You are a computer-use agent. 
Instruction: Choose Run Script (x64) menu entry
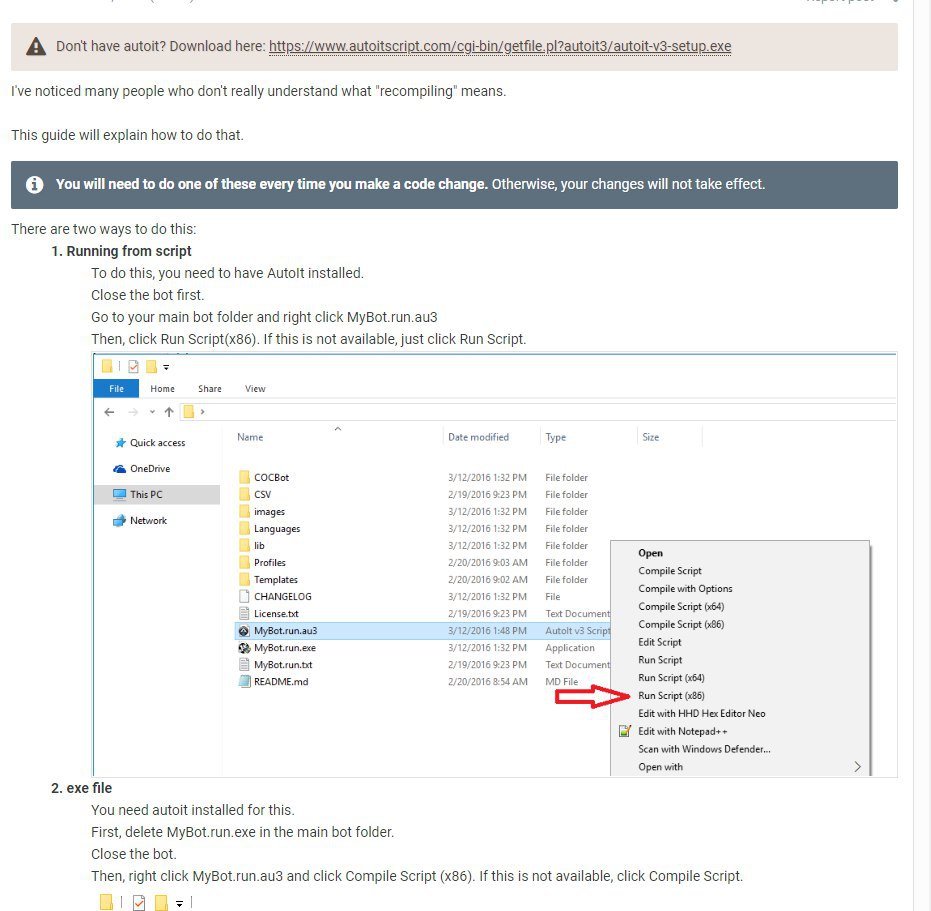point(671,678)
